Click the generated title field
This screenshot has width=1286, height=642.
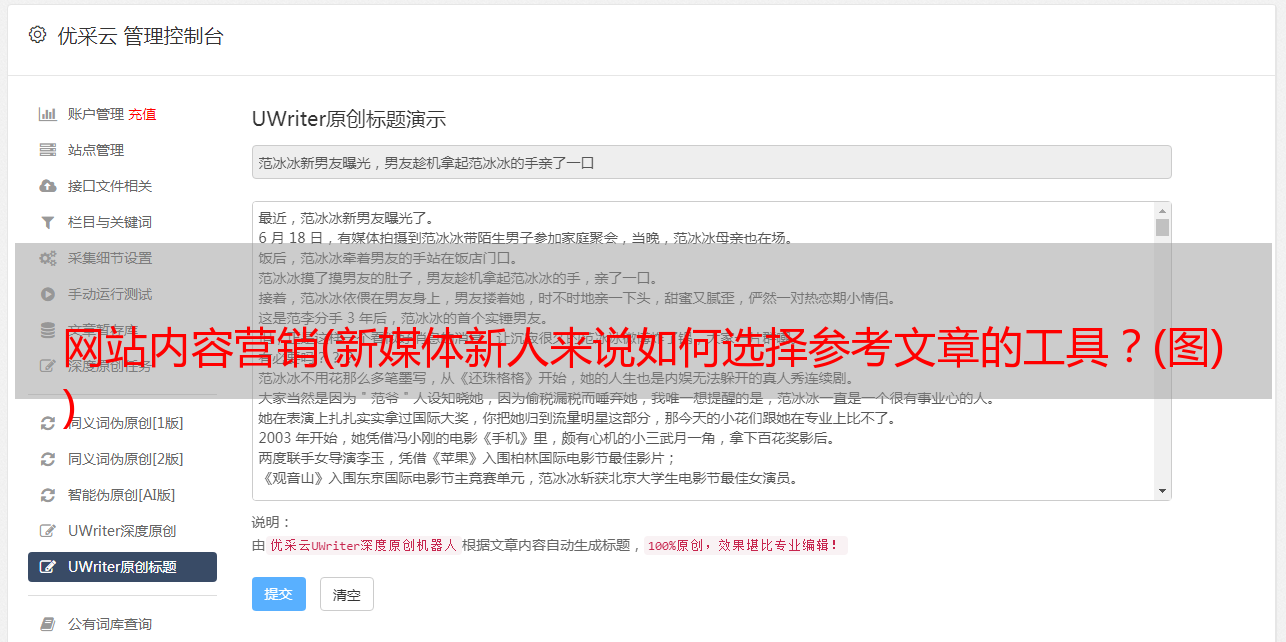(x=711, y=162)
